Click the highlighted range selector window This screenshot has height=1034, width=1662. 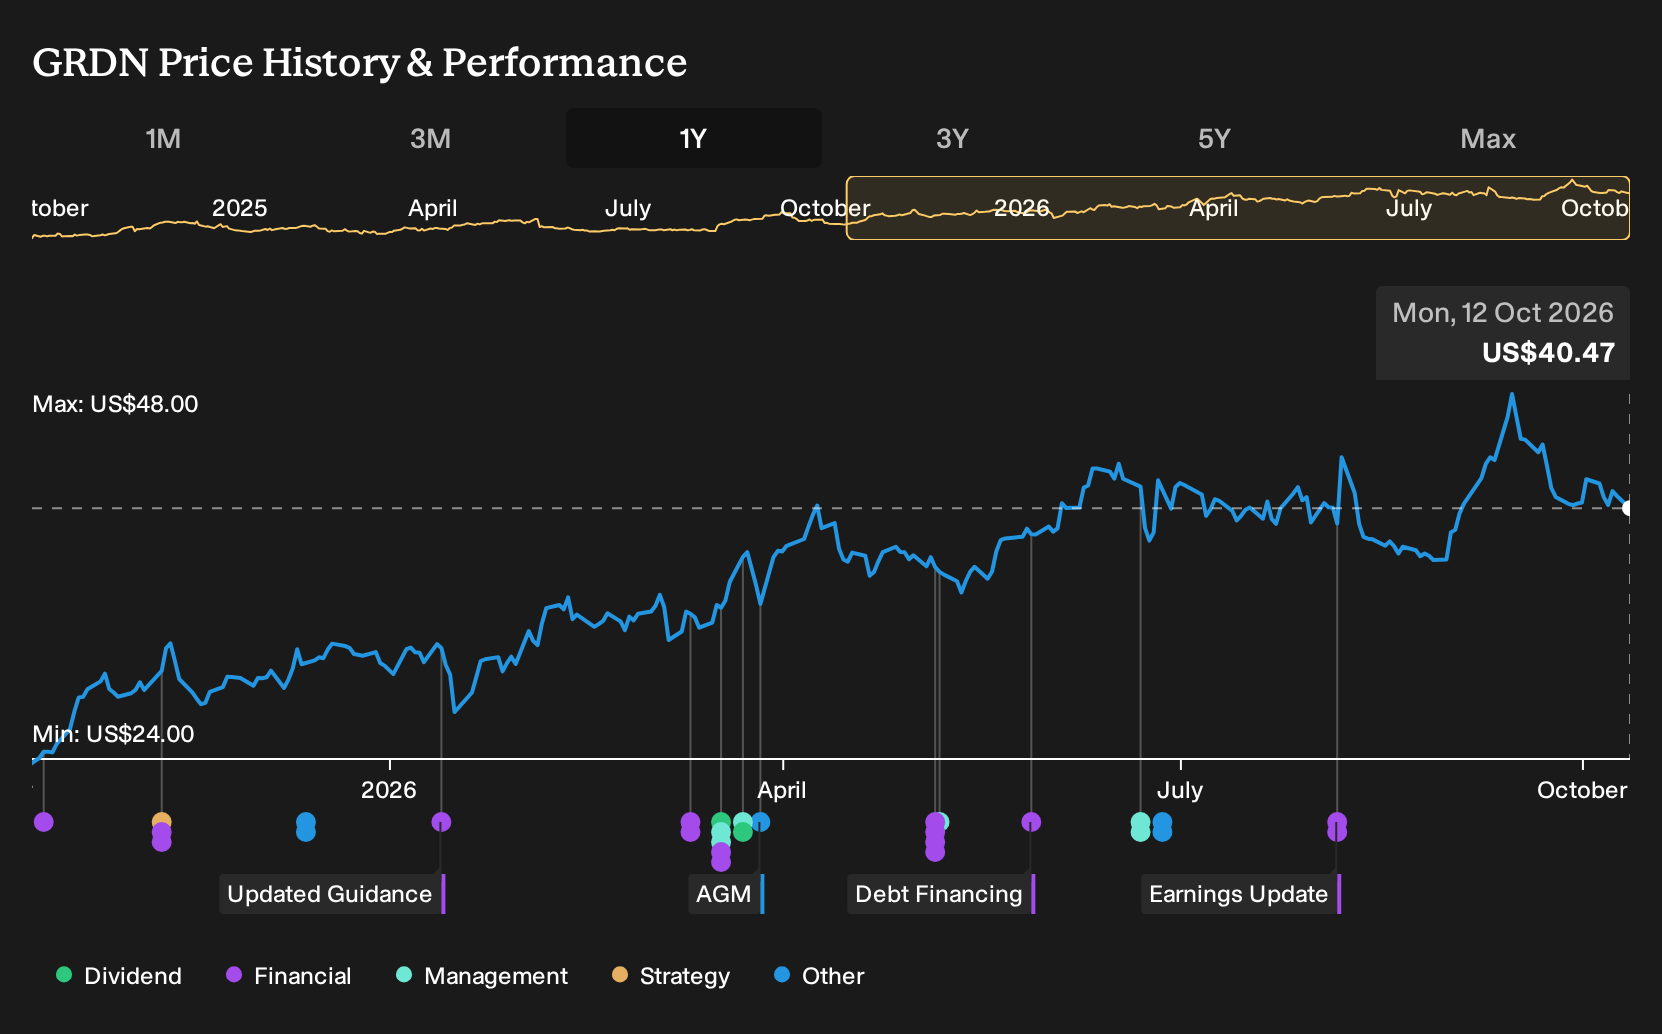tap(1238, 208)
